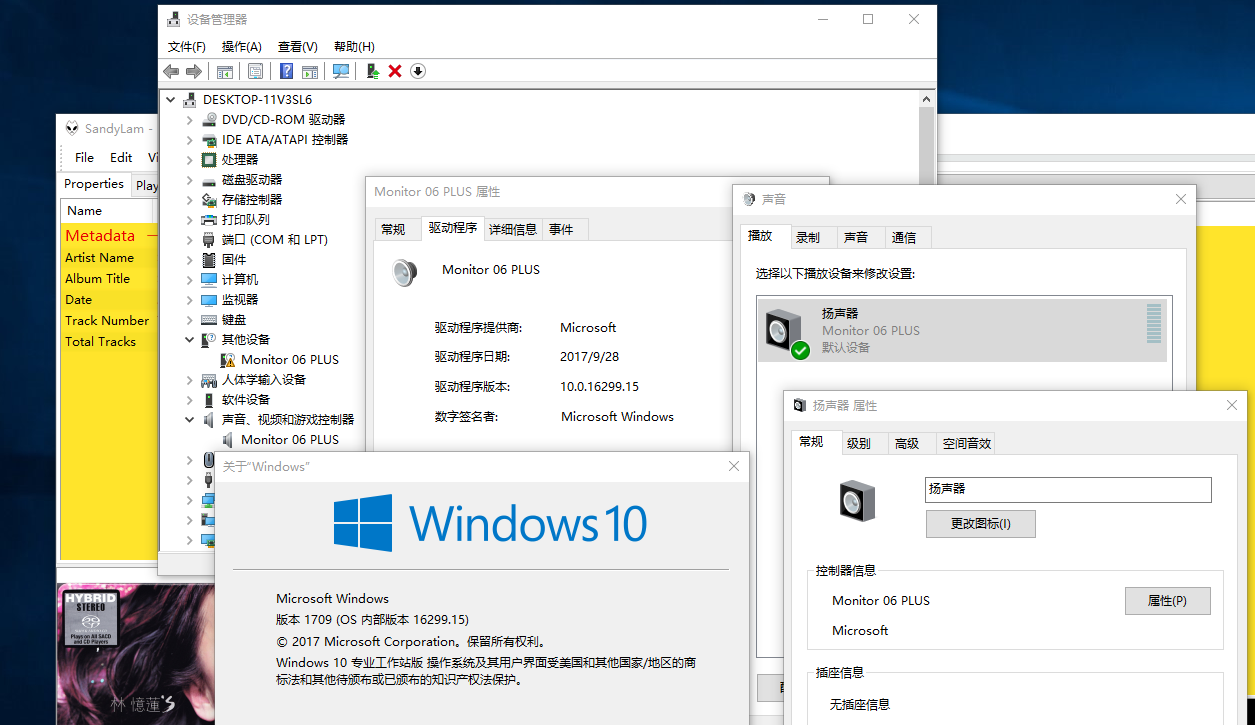Click the 属性(P) button for controller
1255x725 pixels.
coord(1167,601)
